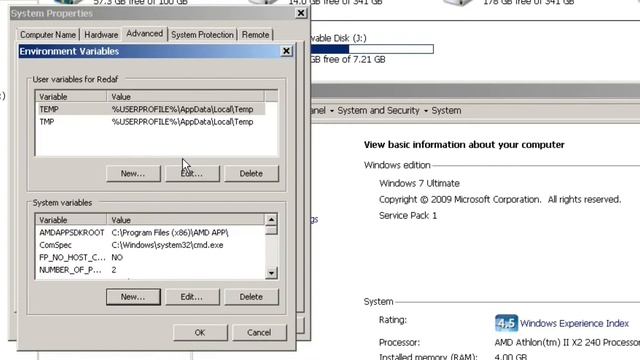Click the removable disk J: usage bar
This screenshot has height=360, width=640.
(x=372, y=49)
